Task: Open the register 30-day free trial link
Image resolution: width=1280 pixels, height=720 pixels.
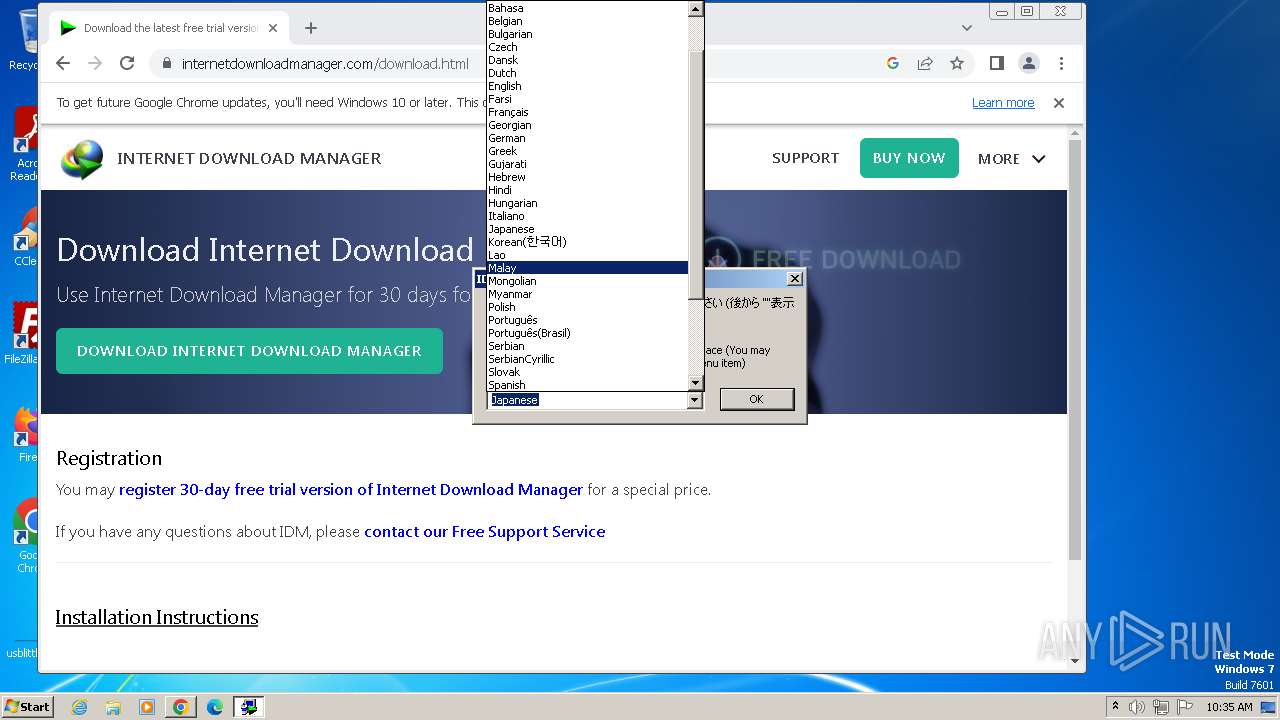Action: point(351,490)
